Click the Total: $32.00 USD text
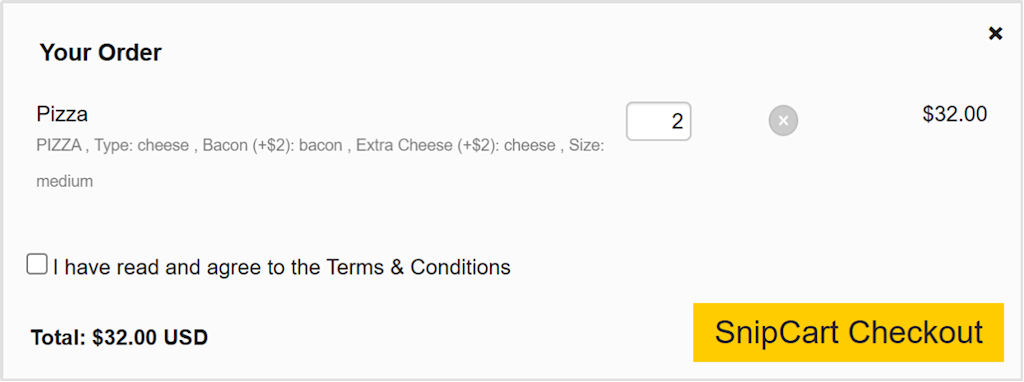The image size is (1024, 382). coord(120,338)
